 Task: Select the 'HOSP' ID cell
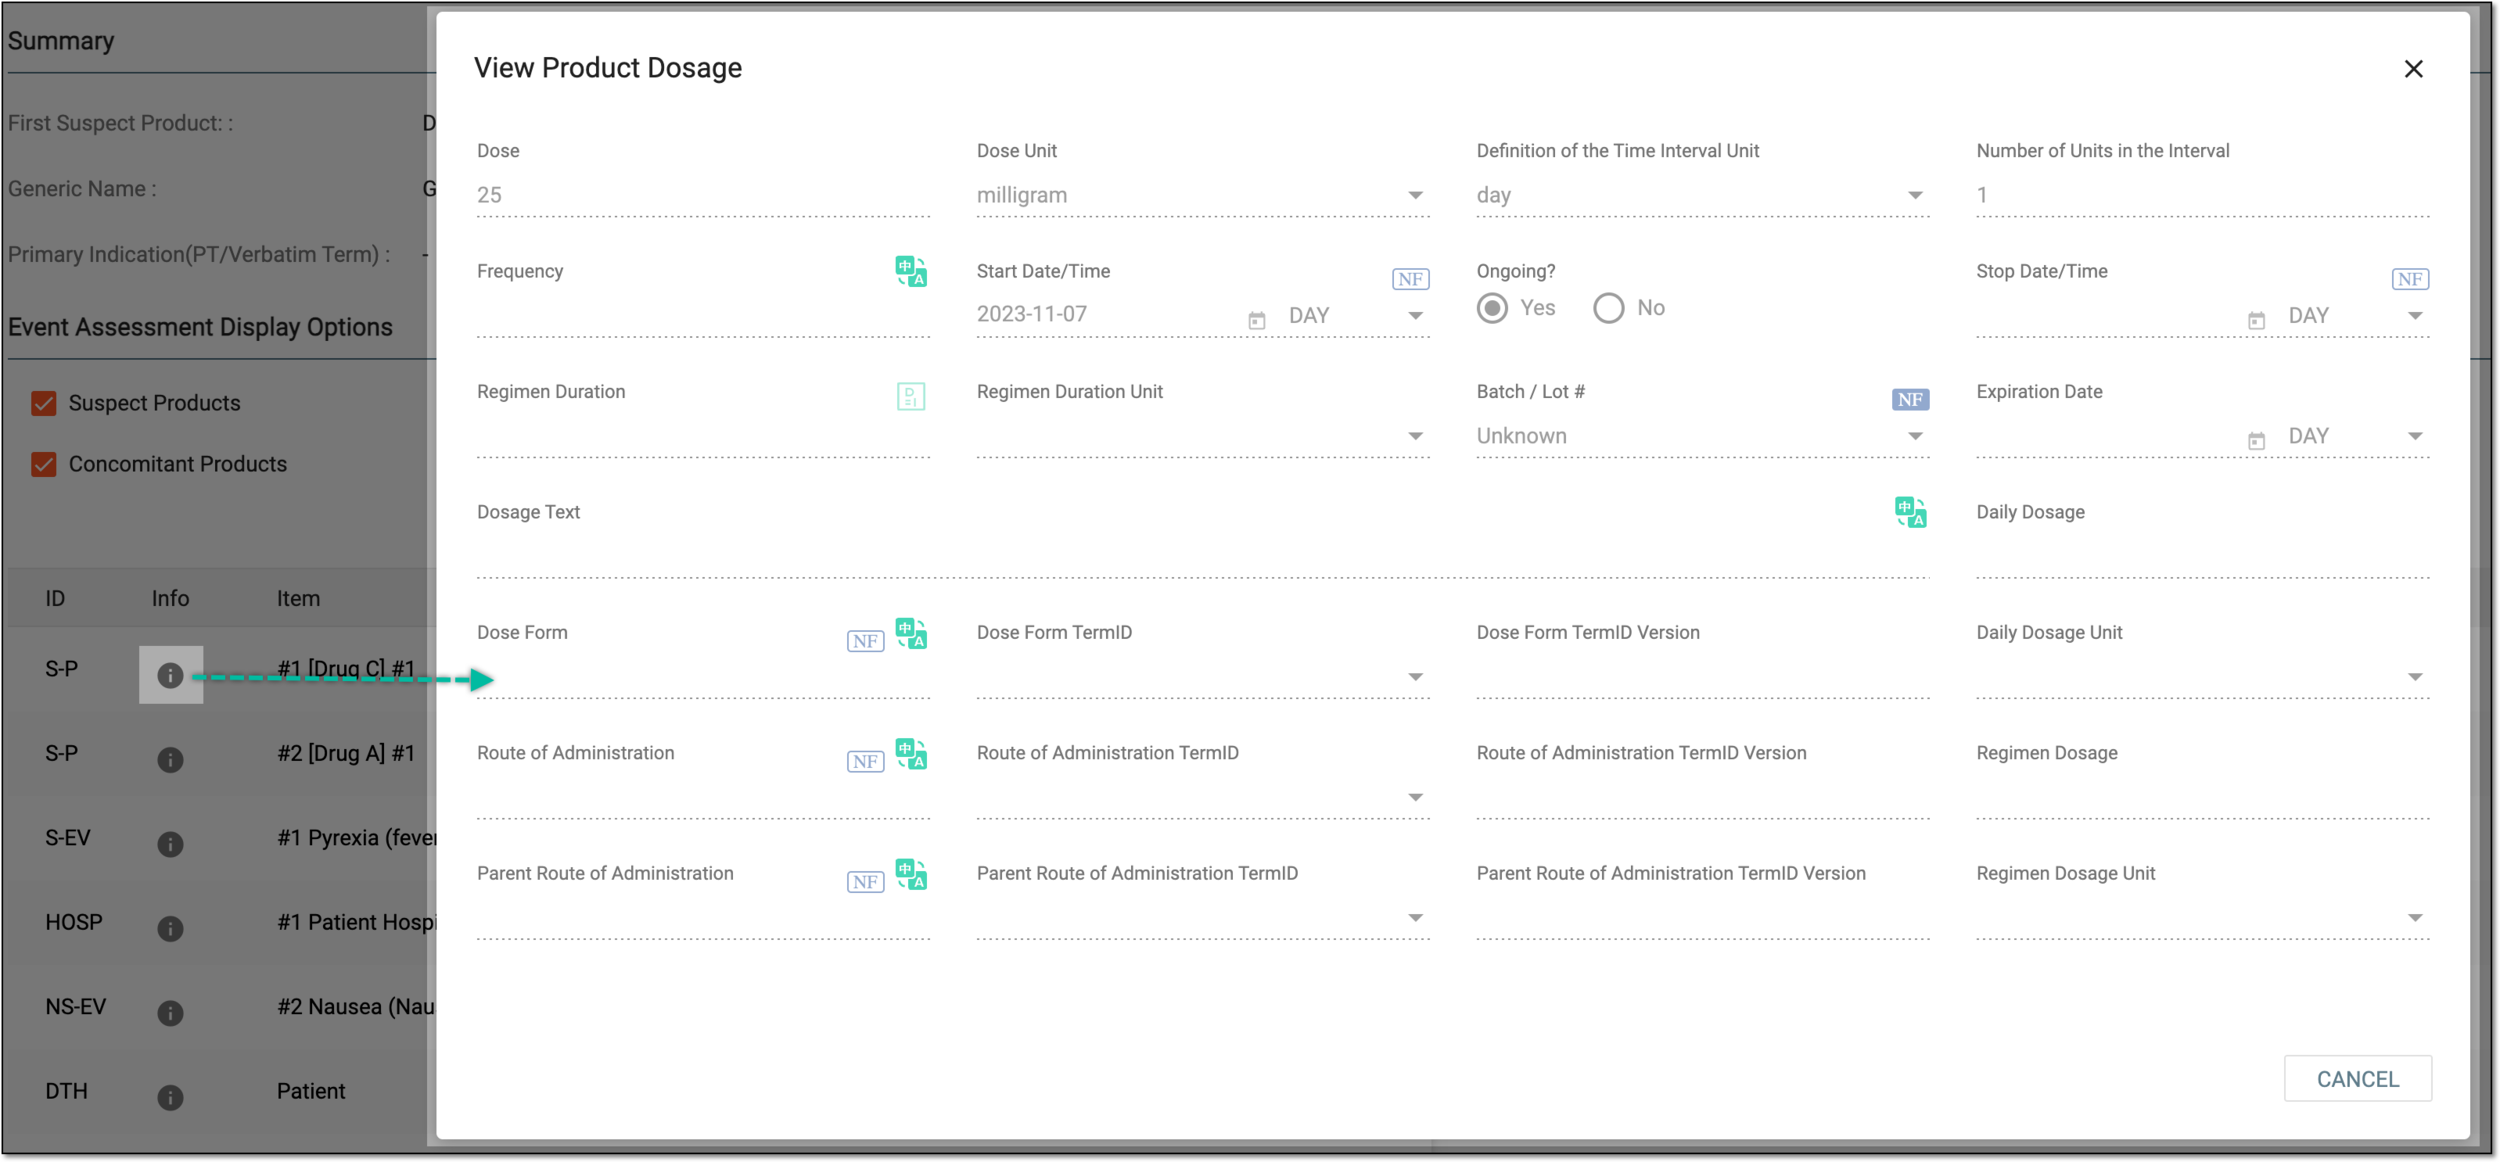click(x=73, y=922)
